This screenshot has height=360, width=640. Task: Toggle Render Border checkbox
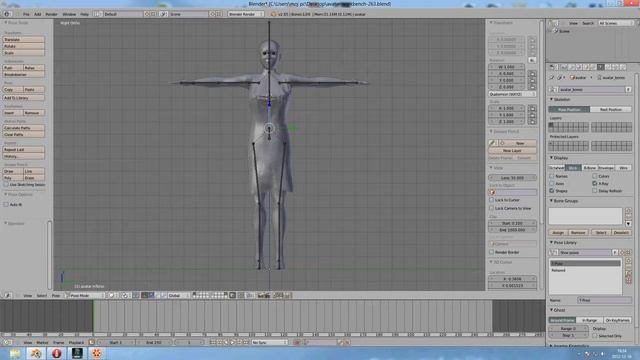click(491, 252)
